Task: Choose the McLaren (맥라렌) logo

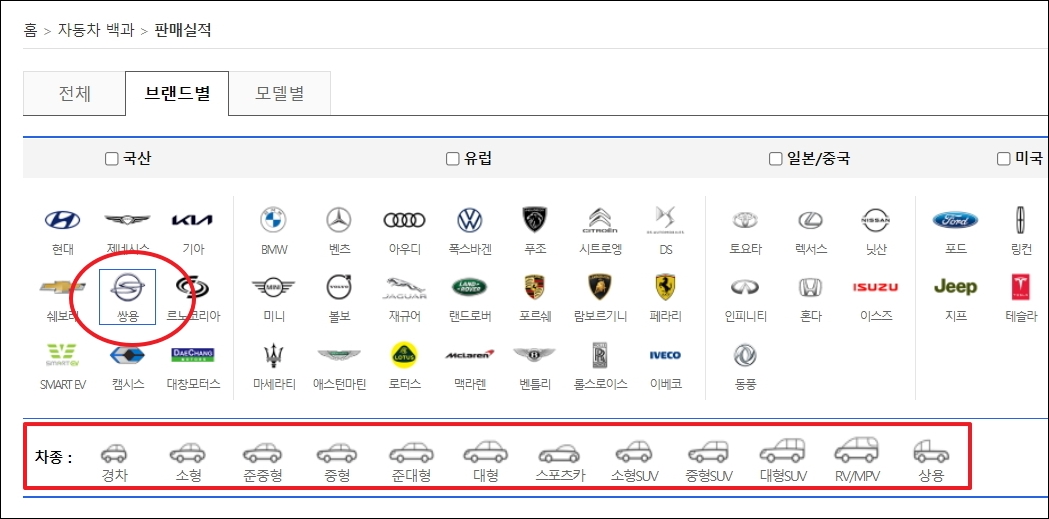Action: click(x=470, y=354)
